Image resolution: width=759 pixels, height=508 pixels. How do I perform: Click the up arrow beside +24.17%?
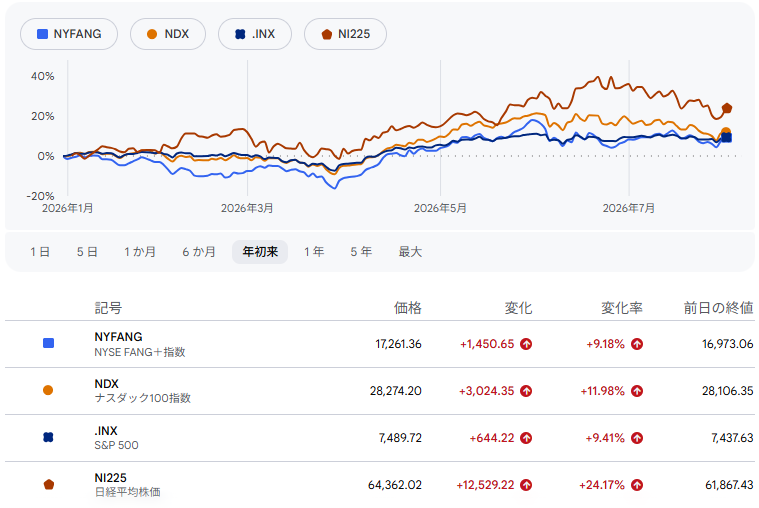pos(637,485)
